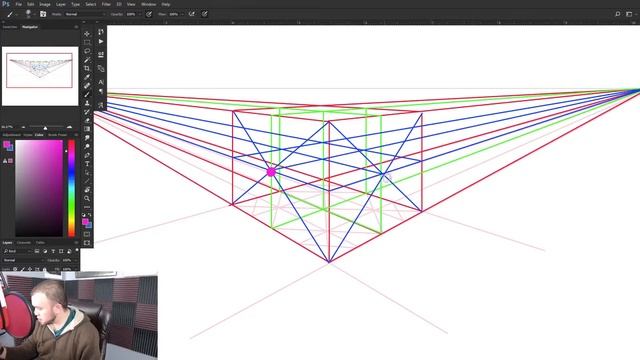
Task: Swap foreground and background colors
Action: (x=90, y=215)
